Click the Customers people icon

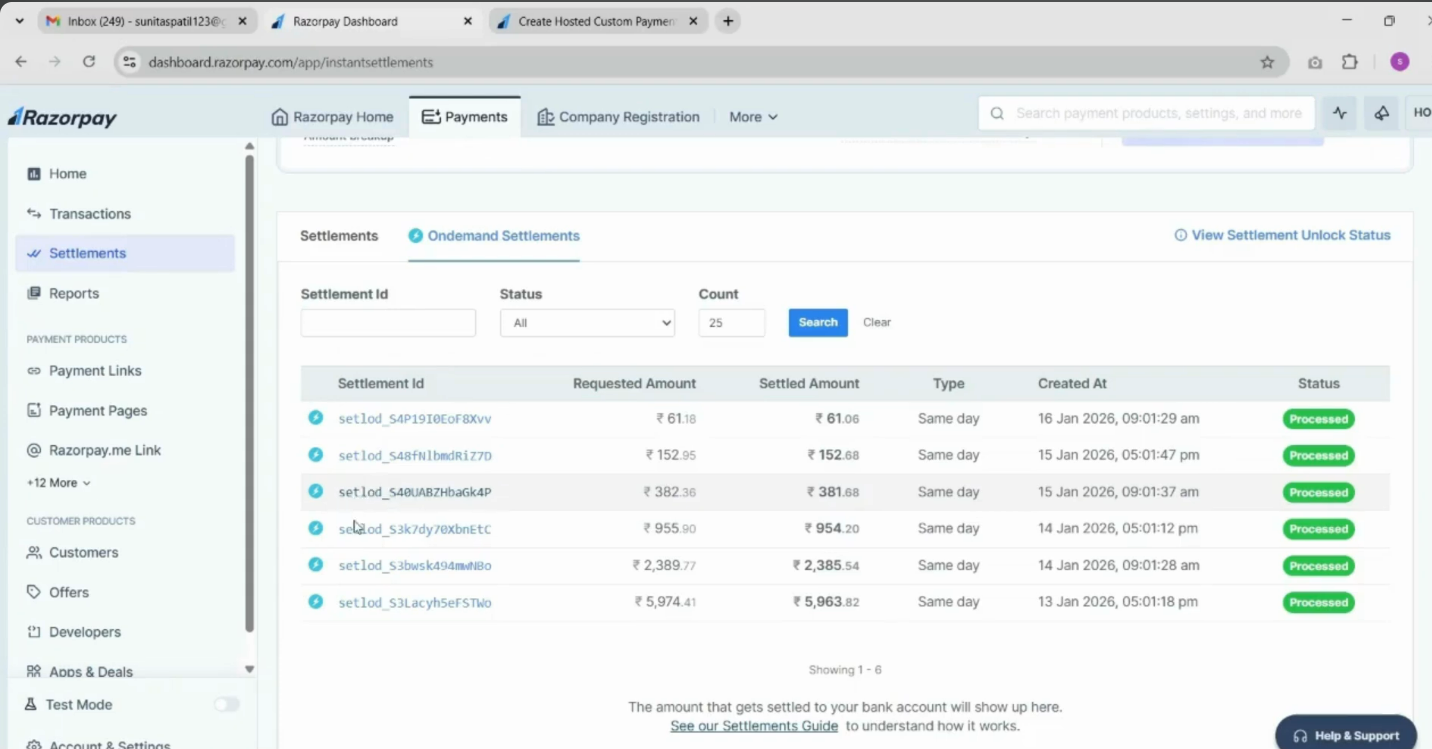click(x=34, y=552)
